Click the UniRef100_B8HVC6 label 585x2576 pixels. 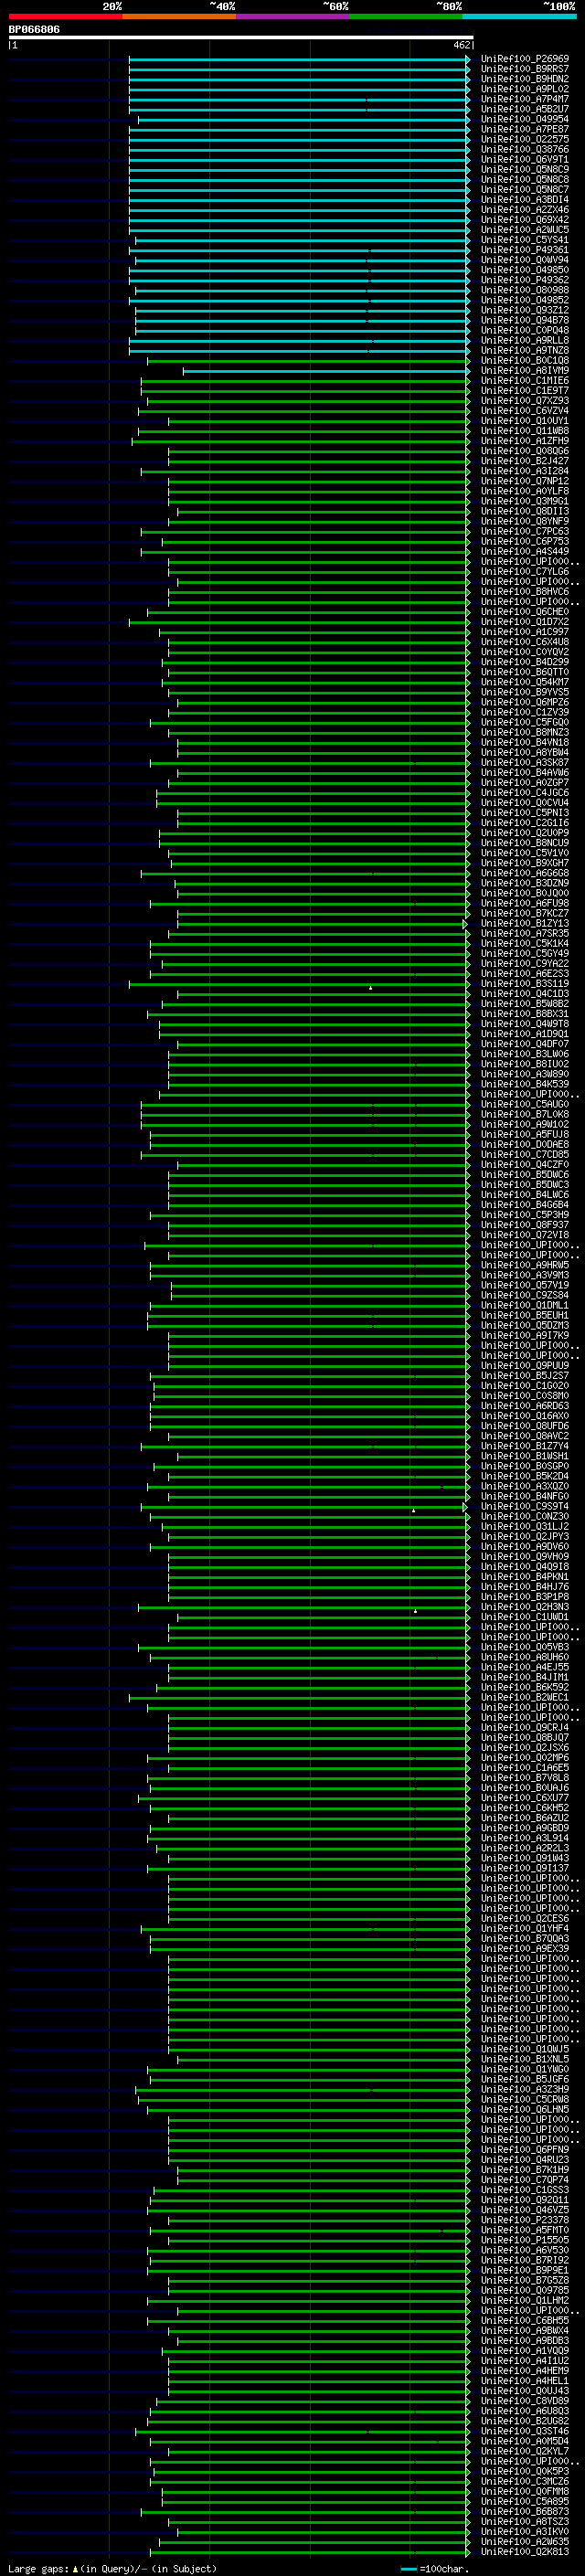pyautogui.click(x=525, y=591)
